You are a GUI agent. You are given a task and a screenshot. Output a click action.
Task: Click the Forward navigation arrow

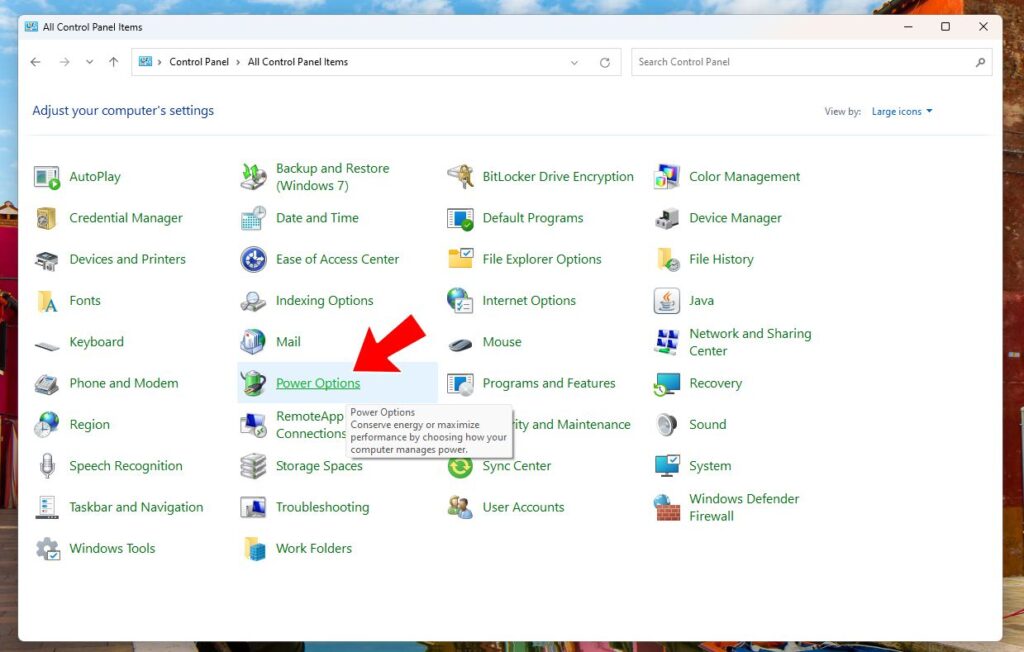coord(64,62)
